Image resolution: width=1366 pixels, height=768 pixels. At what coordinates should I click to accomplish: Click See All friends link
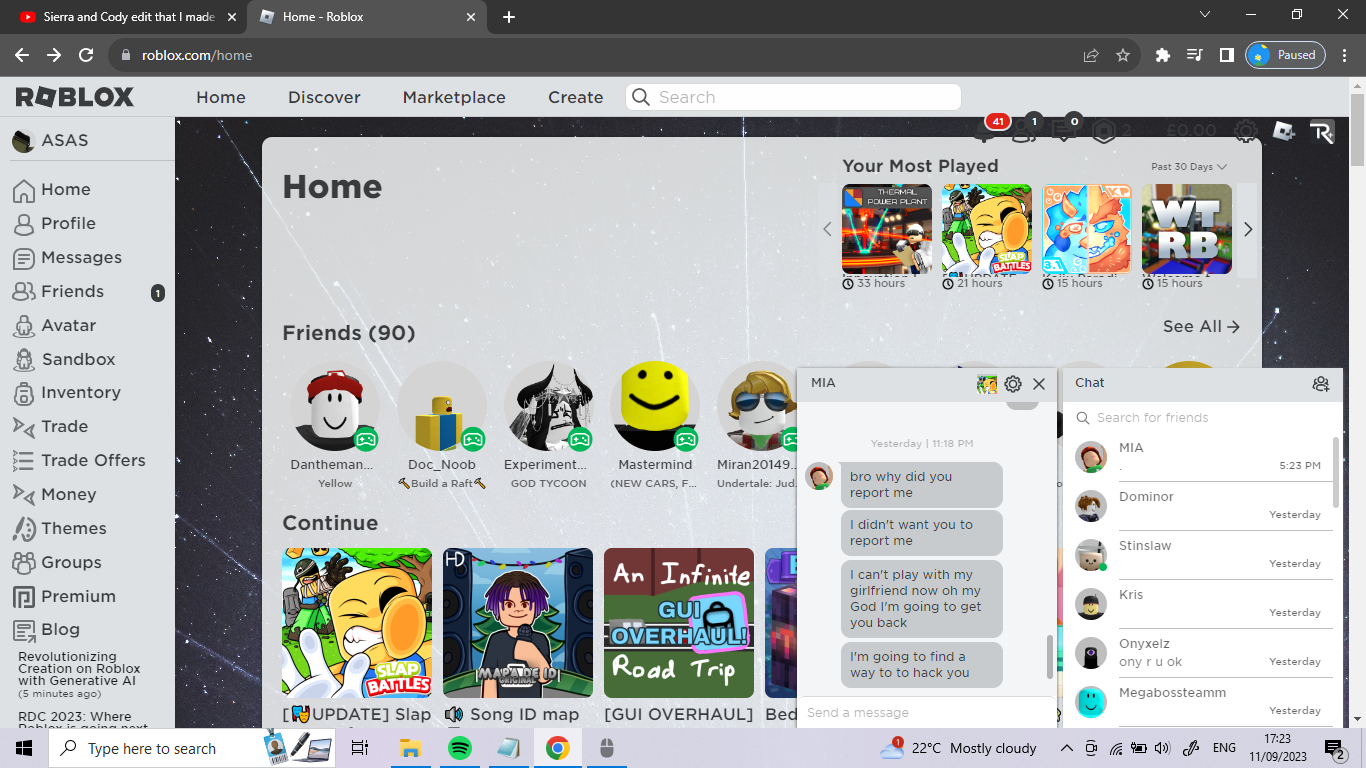pyautogui.click(x=1201, y=326)
